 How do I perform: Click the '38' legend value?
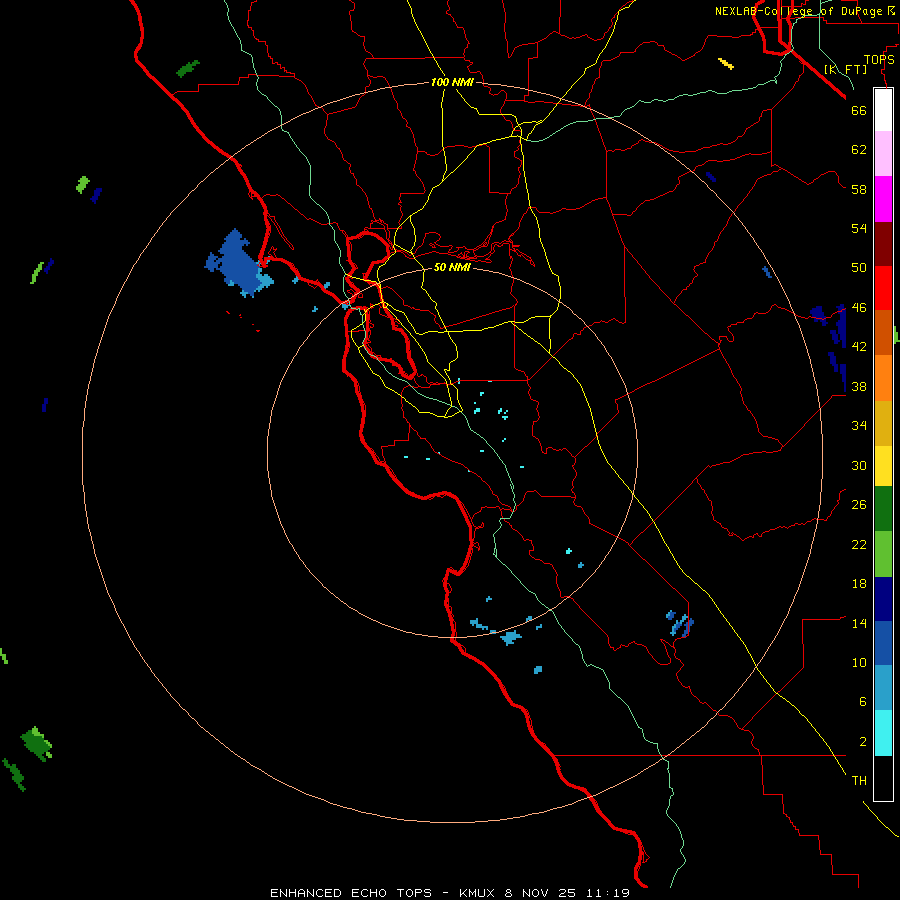coord(859,386)
